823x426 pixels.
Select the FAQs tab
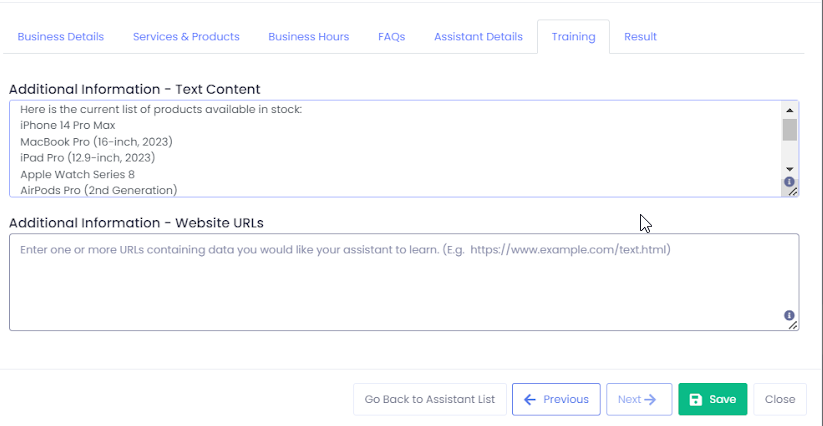coord(391,37)
